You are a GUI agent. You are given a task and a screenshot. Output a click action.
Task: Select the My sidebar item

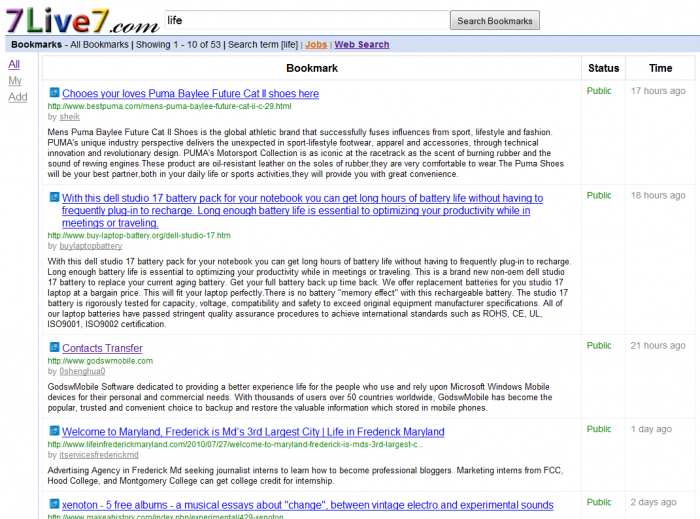pyautogui.click(x=15, y=80)
